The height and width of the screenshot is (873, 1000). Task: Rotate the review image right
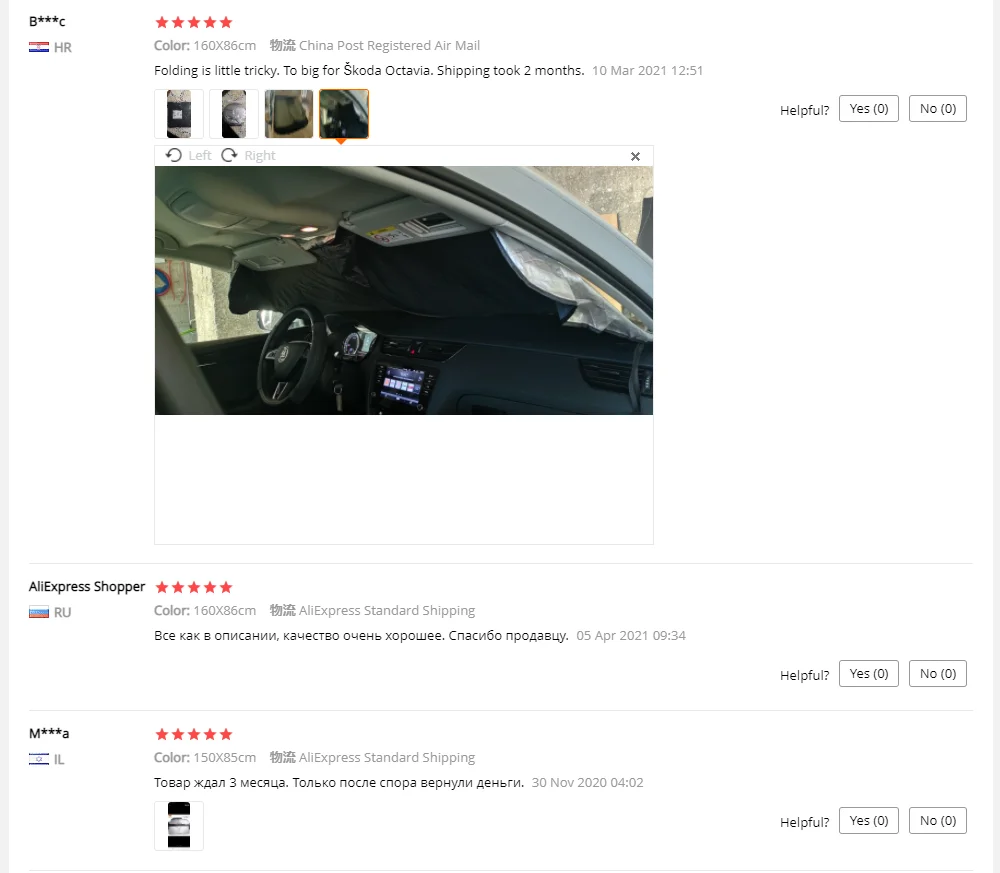tap(248, 156)
